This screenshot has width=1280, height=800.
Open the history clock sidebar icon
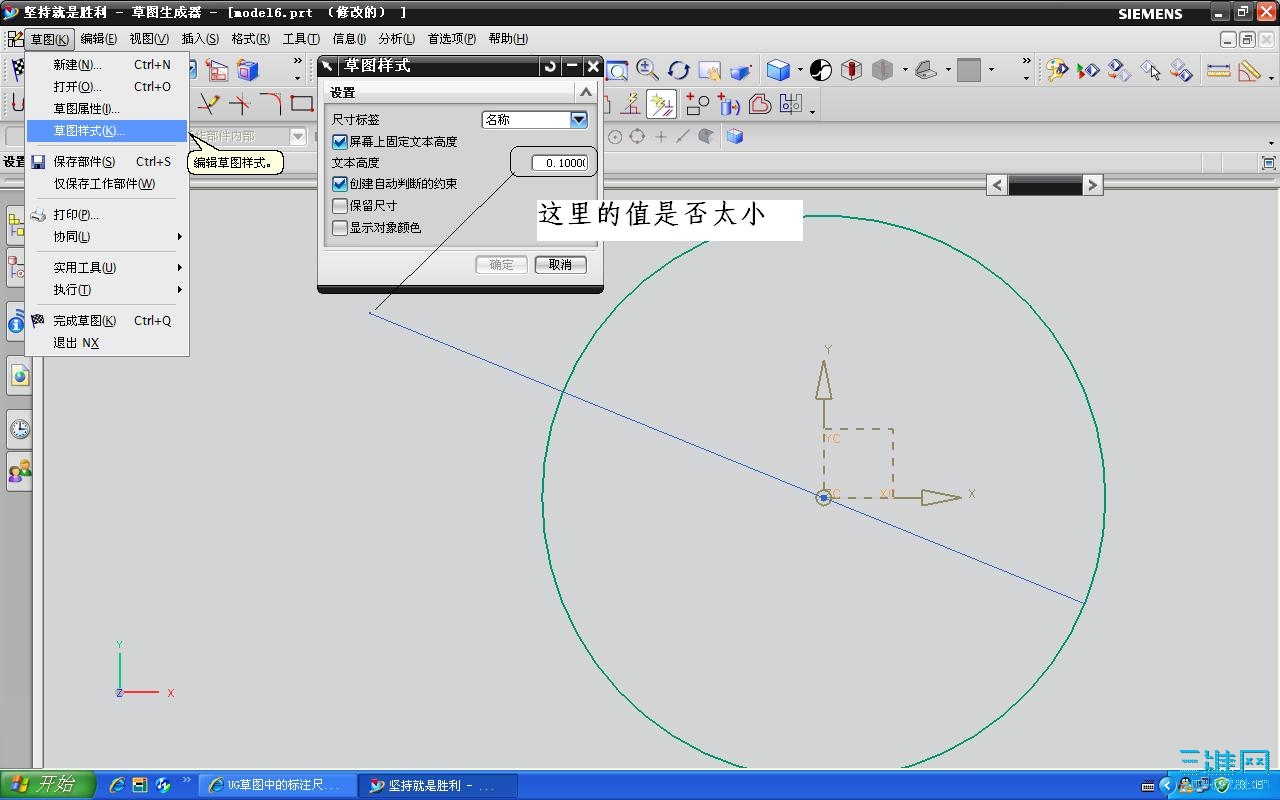(20, 429)
